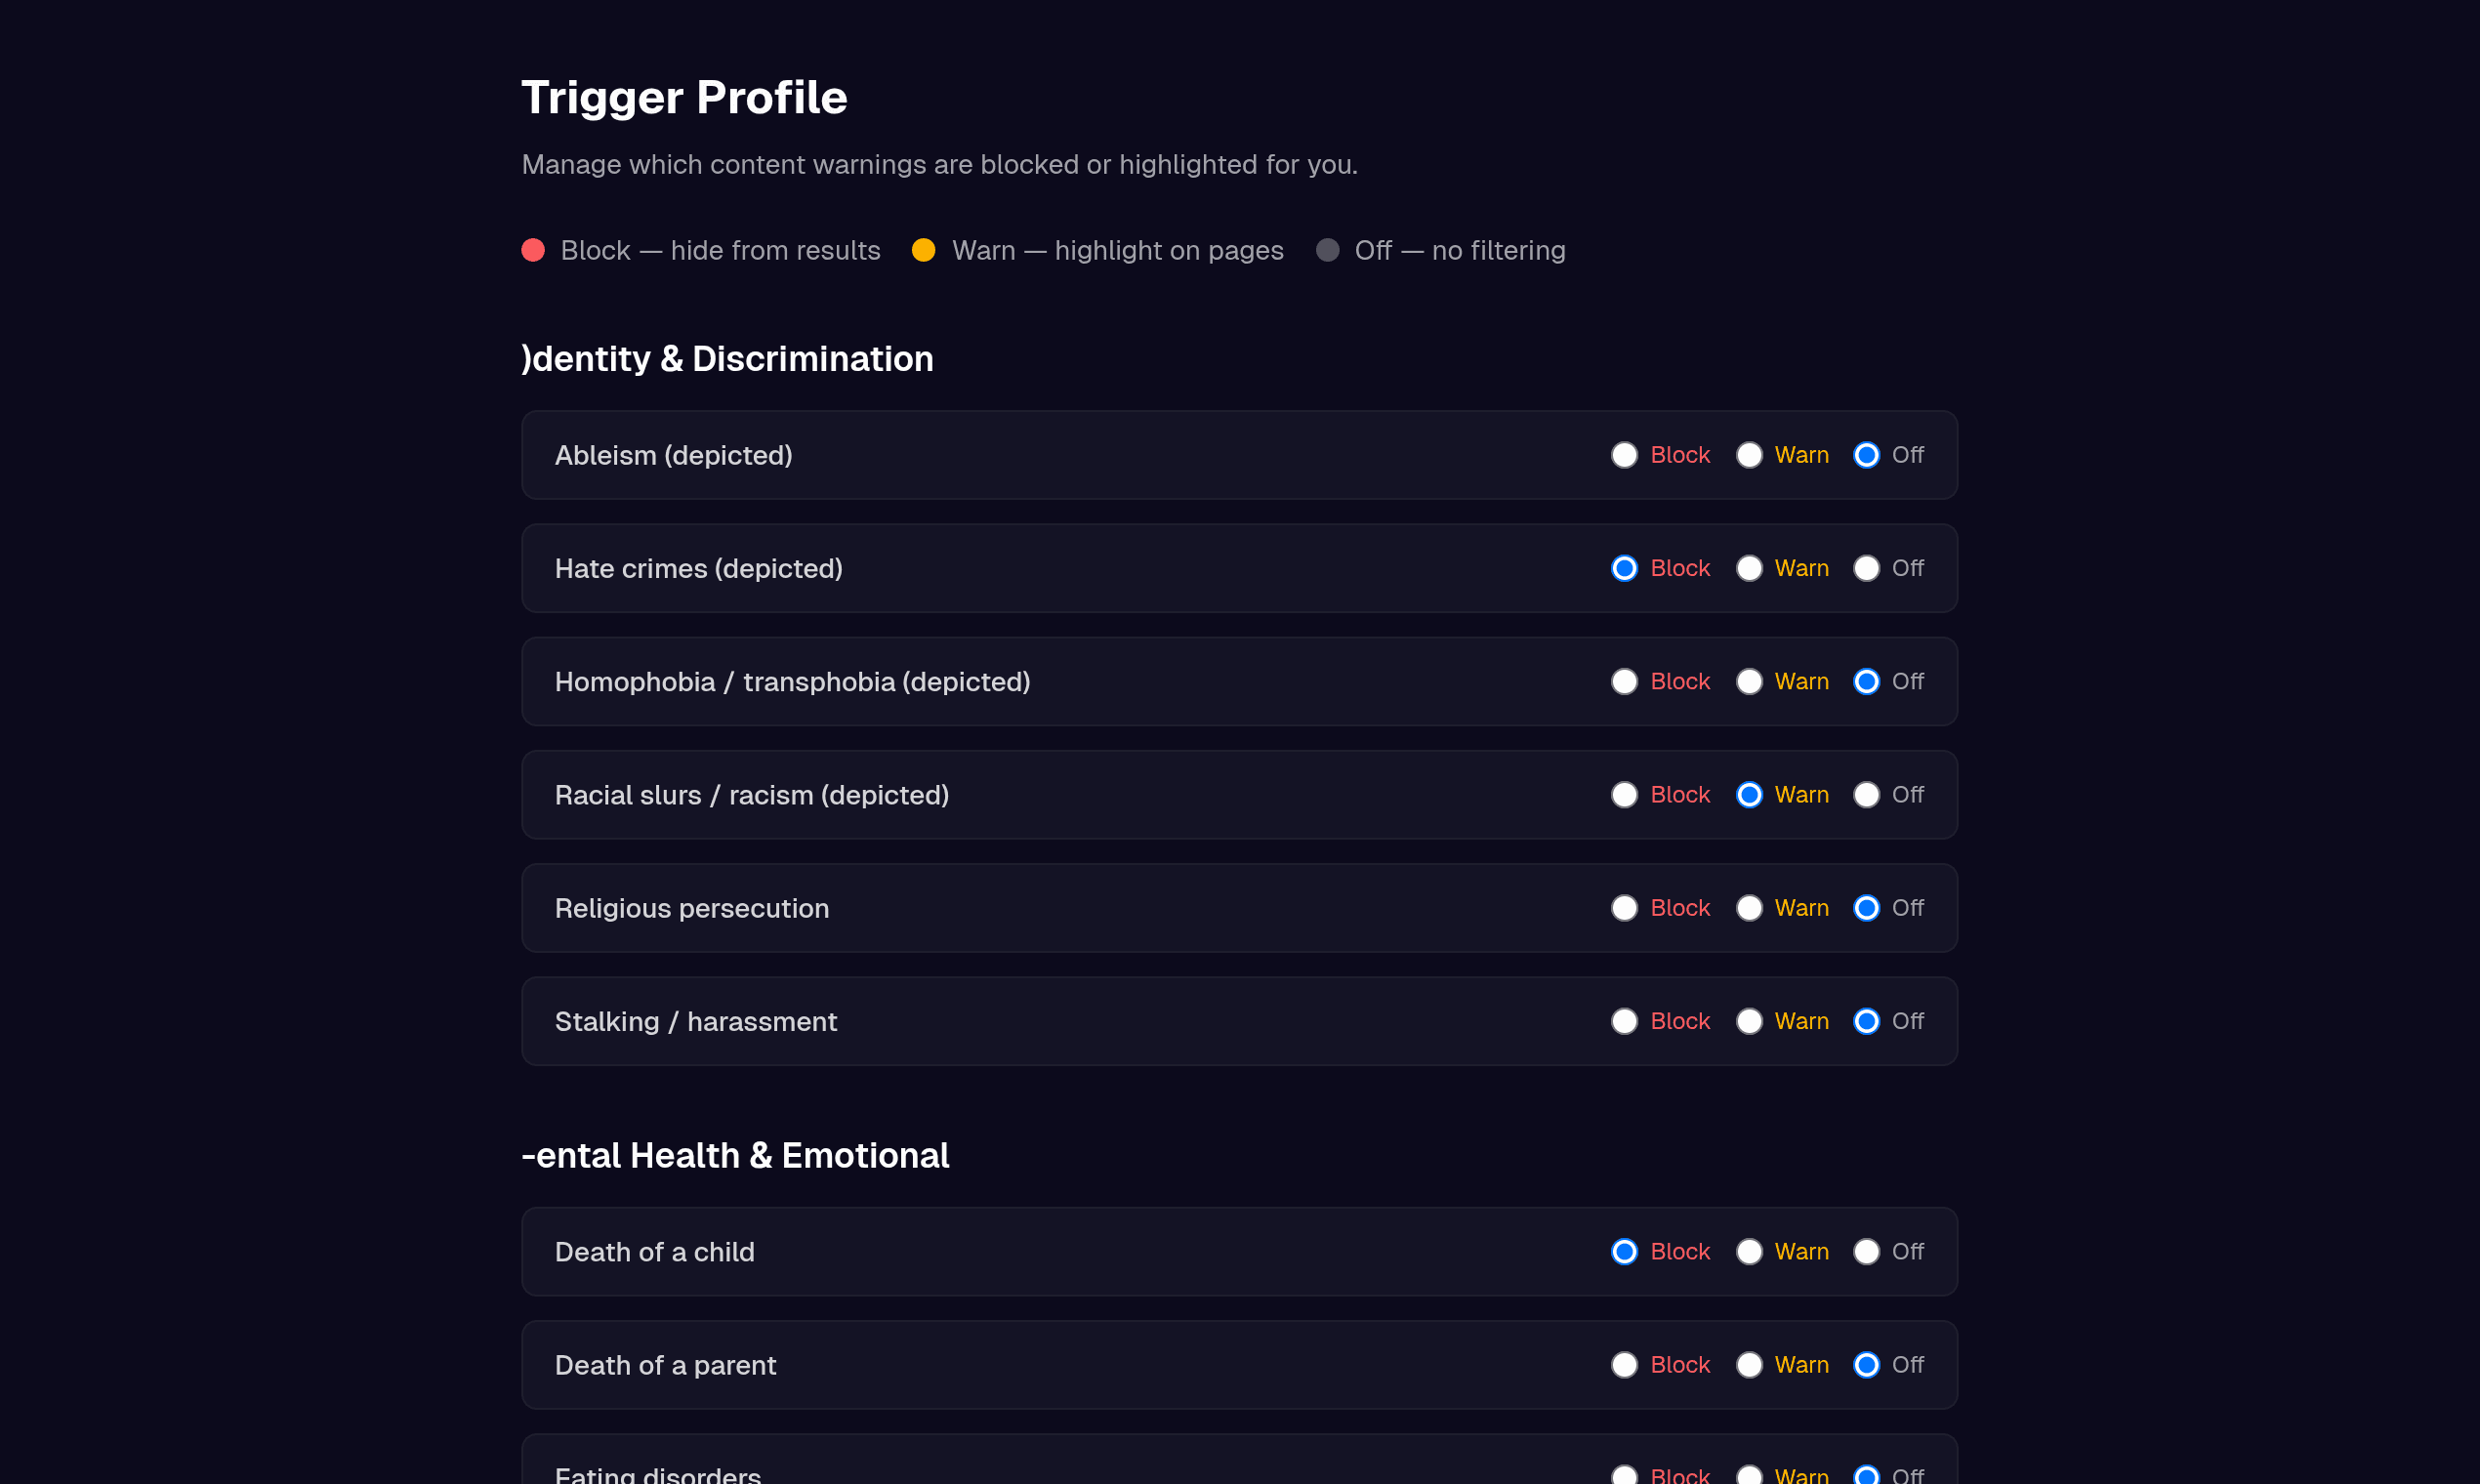The height and width of the screenshot is (1484, 2480).
Task: Set Ableism (depicted) to Warn
Action: [x=1749, y=455]
